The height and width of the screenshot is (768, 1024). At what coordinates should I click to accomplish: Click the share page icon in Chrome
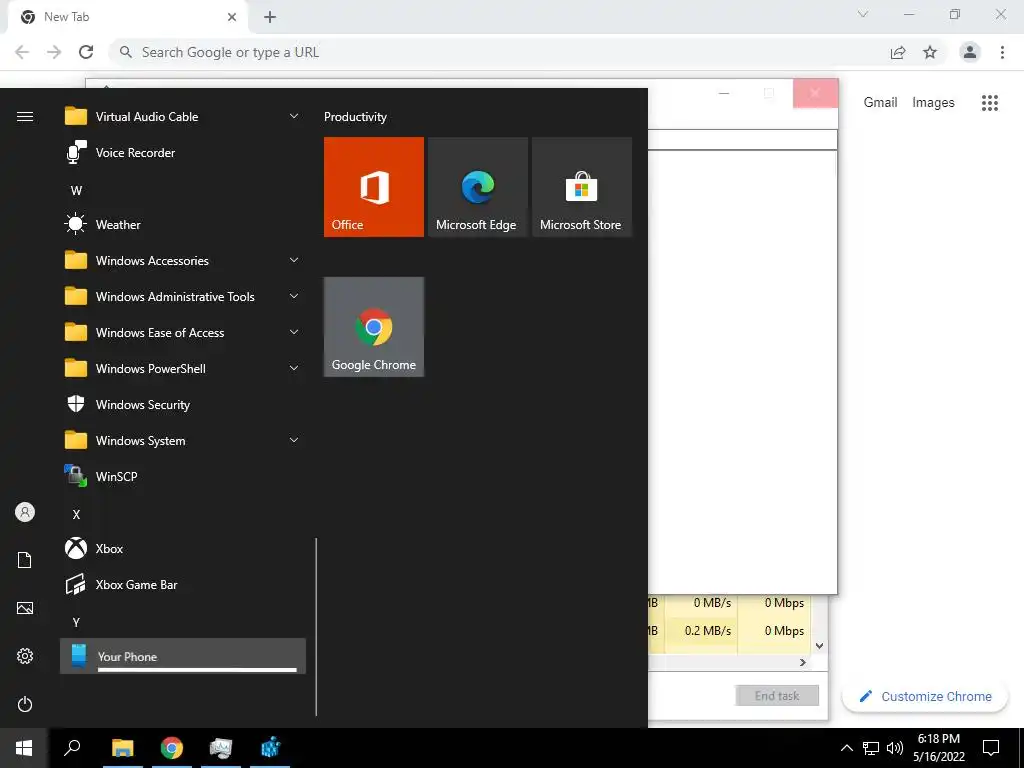click(x=898, y=52)
